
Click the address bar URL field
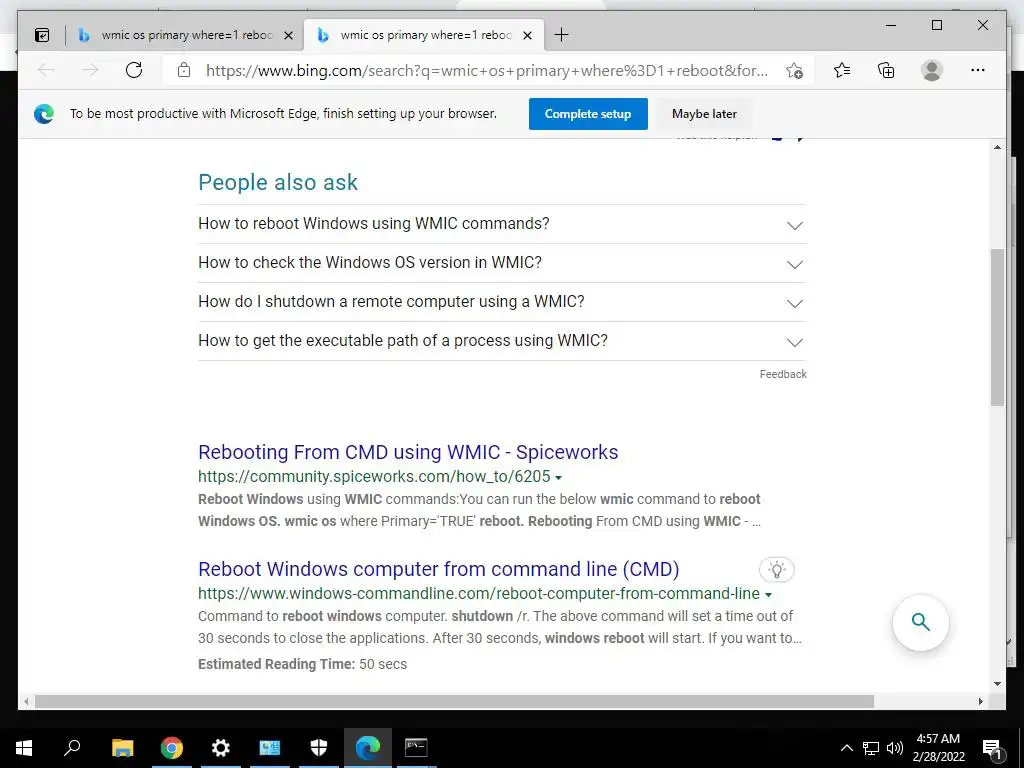487,71
